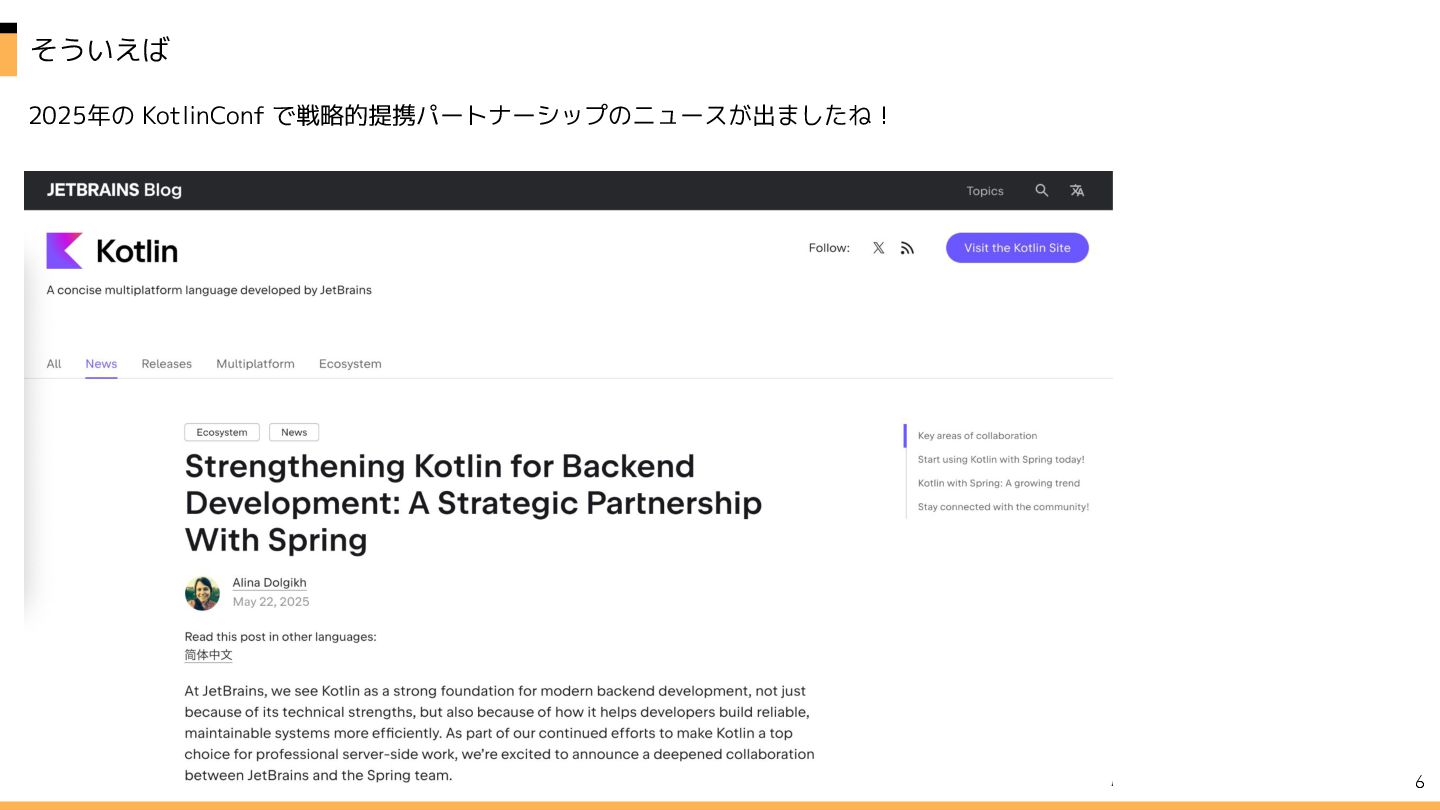
Task: Click the slide page number 6
Action: pos(1419,782)
